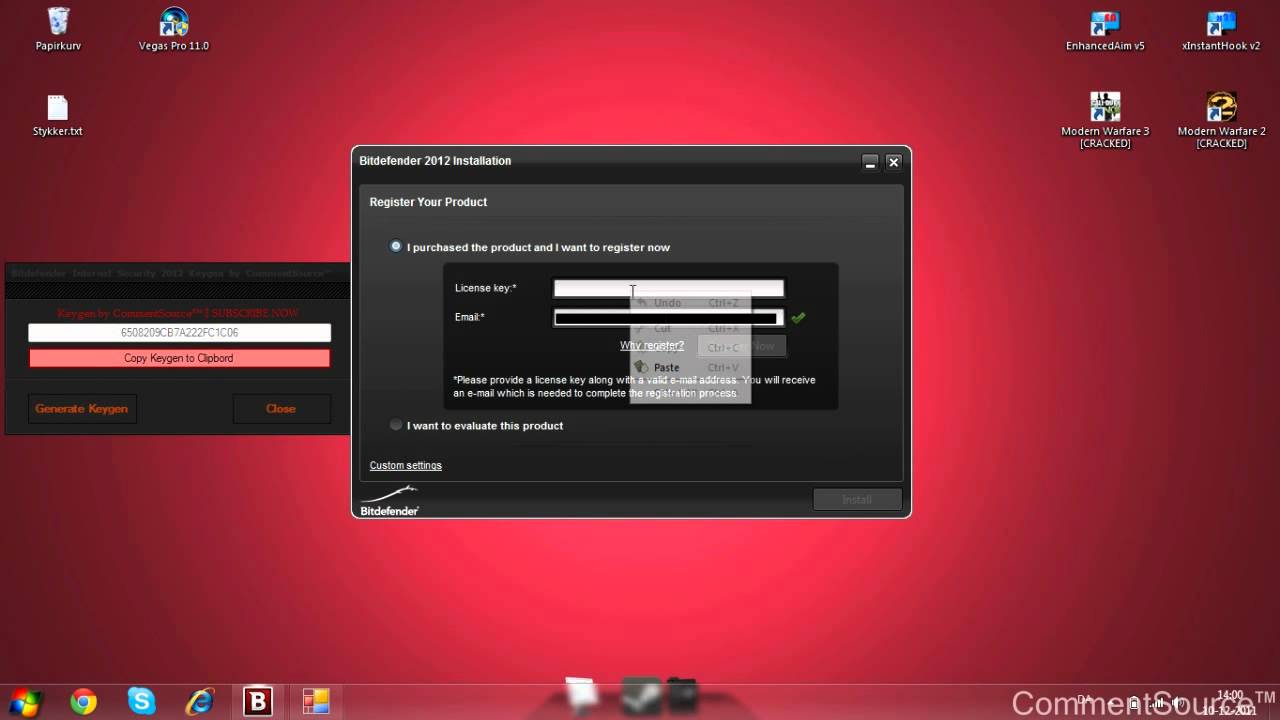Image resolution: width=1280 pixels, height=720 pixels.
Task: Click the Install button
Action: click(857, 499)
